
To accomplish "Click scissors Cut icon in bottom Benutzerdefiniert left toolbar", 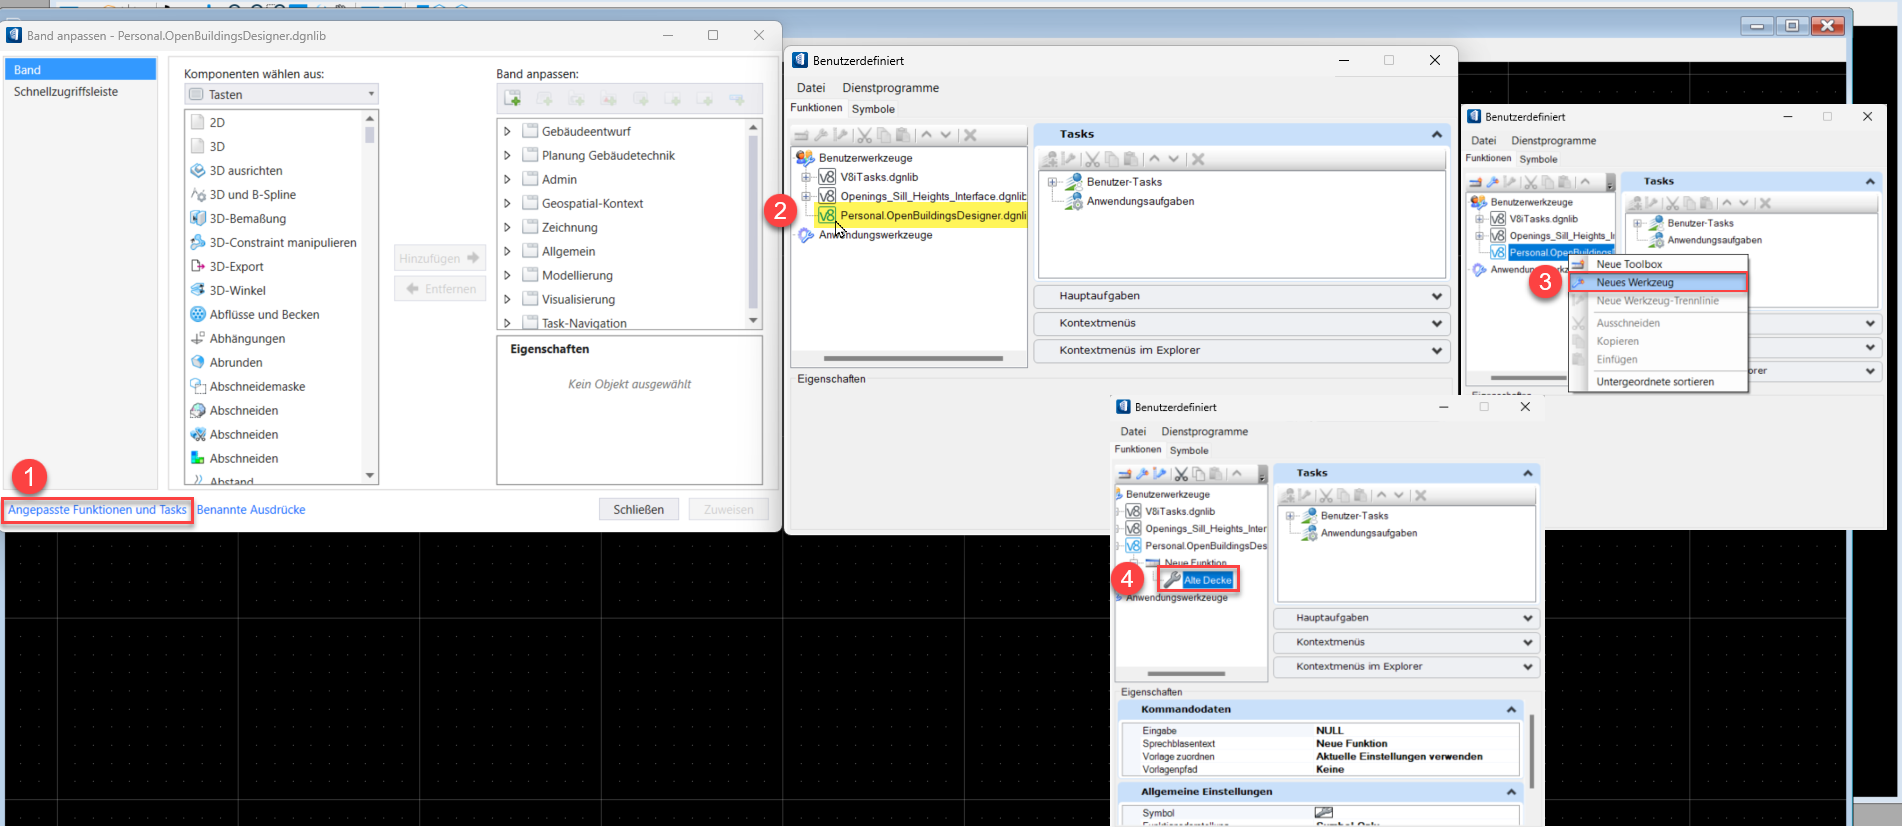I will tap(1181, 474).
